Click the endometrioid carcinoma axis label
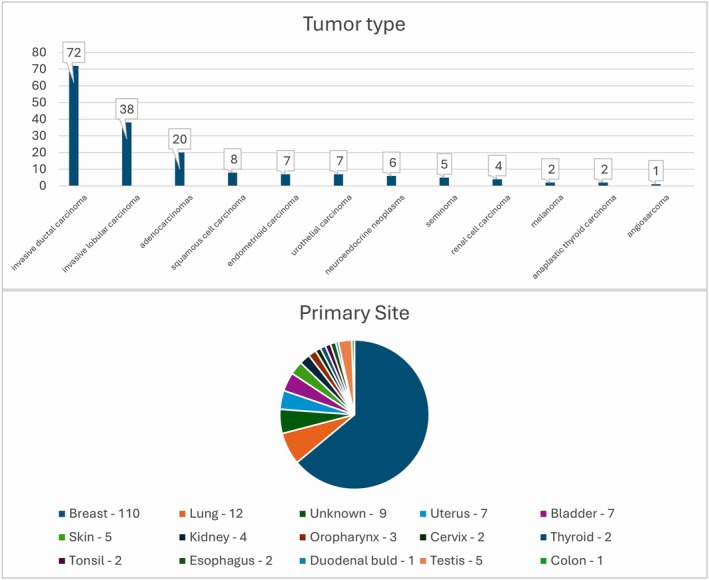Viewport: 709px width, 580px height. (263, 231)
